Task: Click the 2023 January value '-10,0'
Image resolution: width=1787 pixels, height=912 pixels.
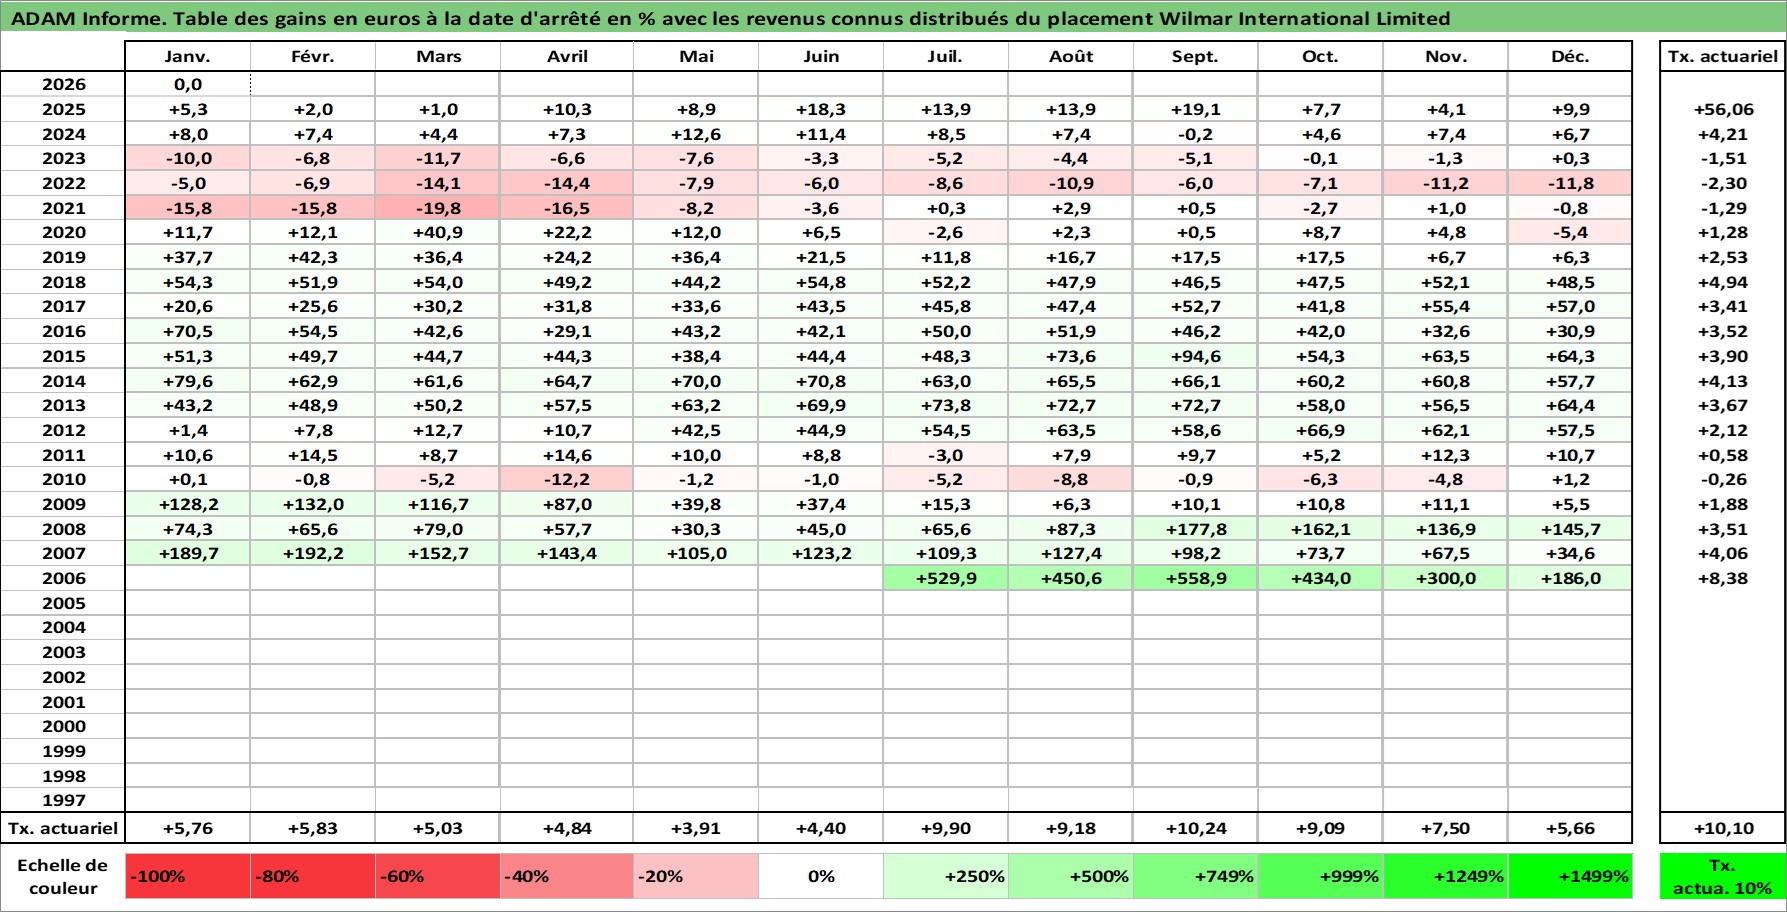Action: pyautogui.click(x=188, y=158)
